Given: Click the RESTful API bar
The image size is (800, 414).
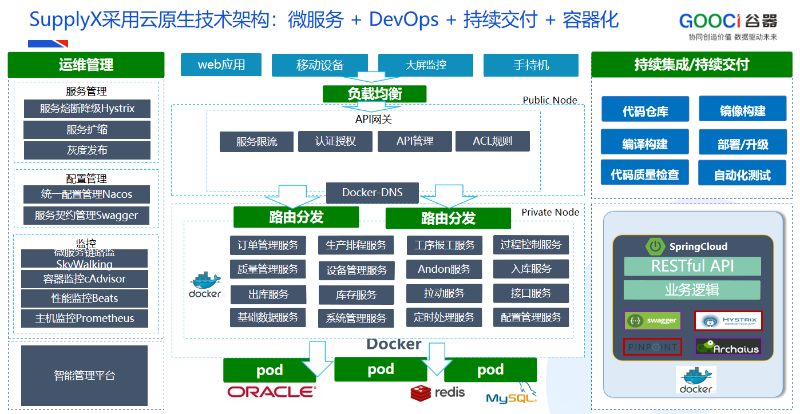Looking at the screenshot, I should pos(691,267).
